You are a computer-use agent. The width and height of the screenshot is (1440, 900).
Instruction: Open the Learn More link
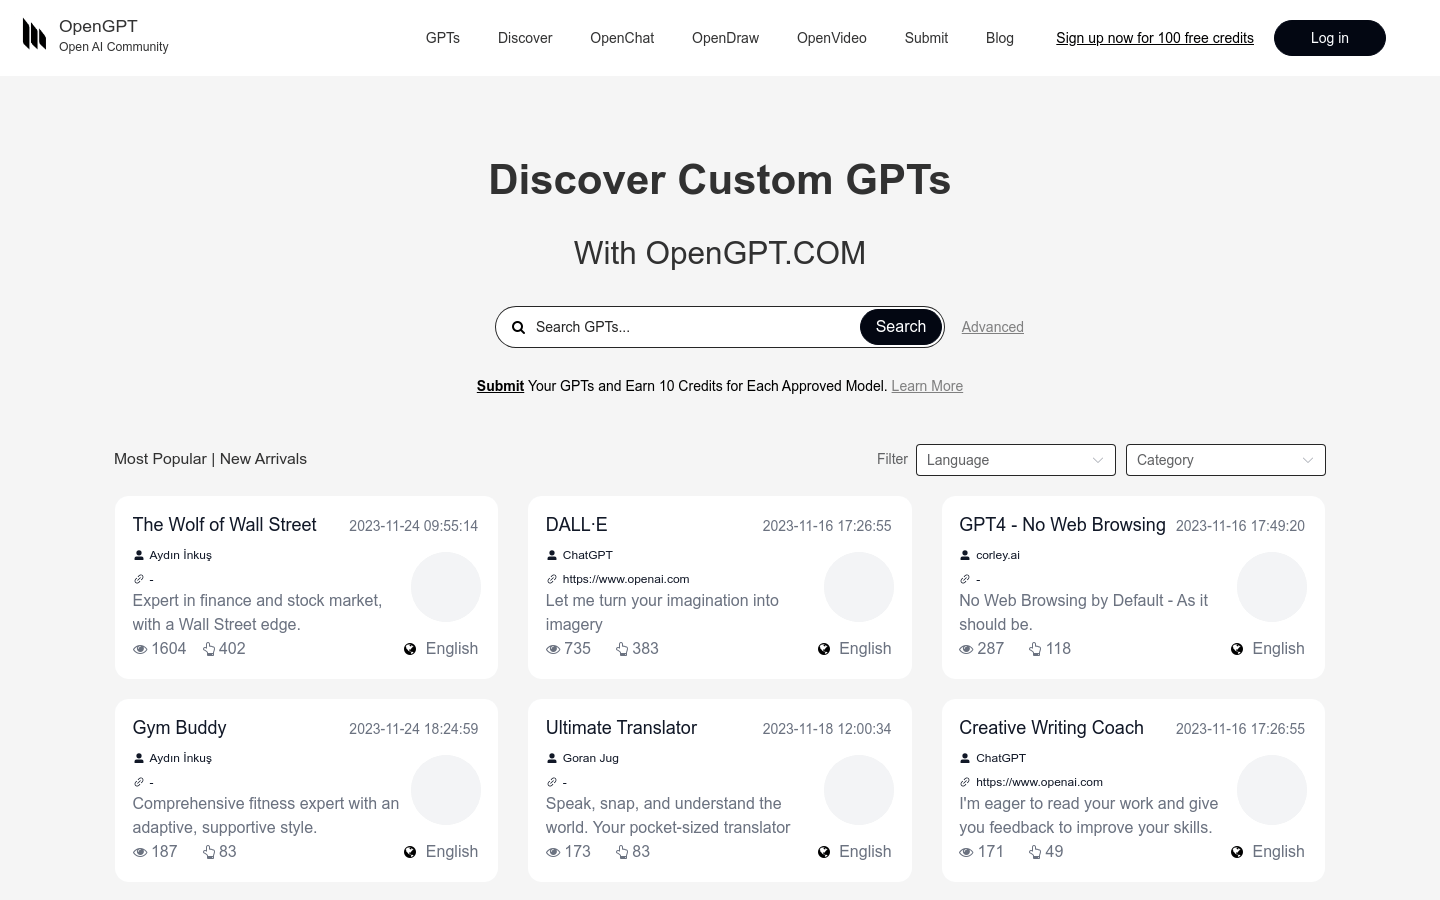927,386
